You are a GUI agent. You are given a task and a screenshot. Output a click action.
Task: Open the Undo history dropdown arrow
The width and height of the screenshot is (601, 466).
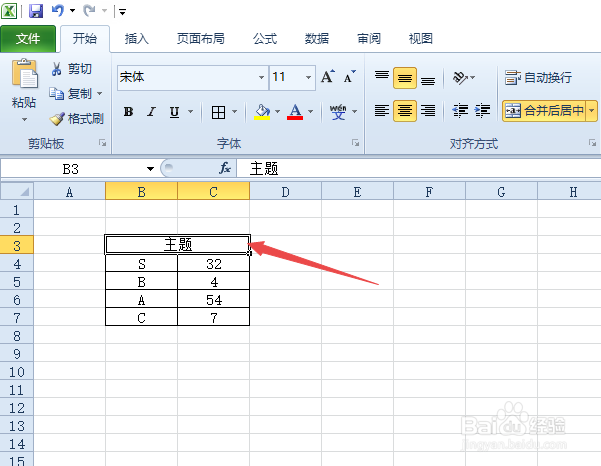pos(72,11)
